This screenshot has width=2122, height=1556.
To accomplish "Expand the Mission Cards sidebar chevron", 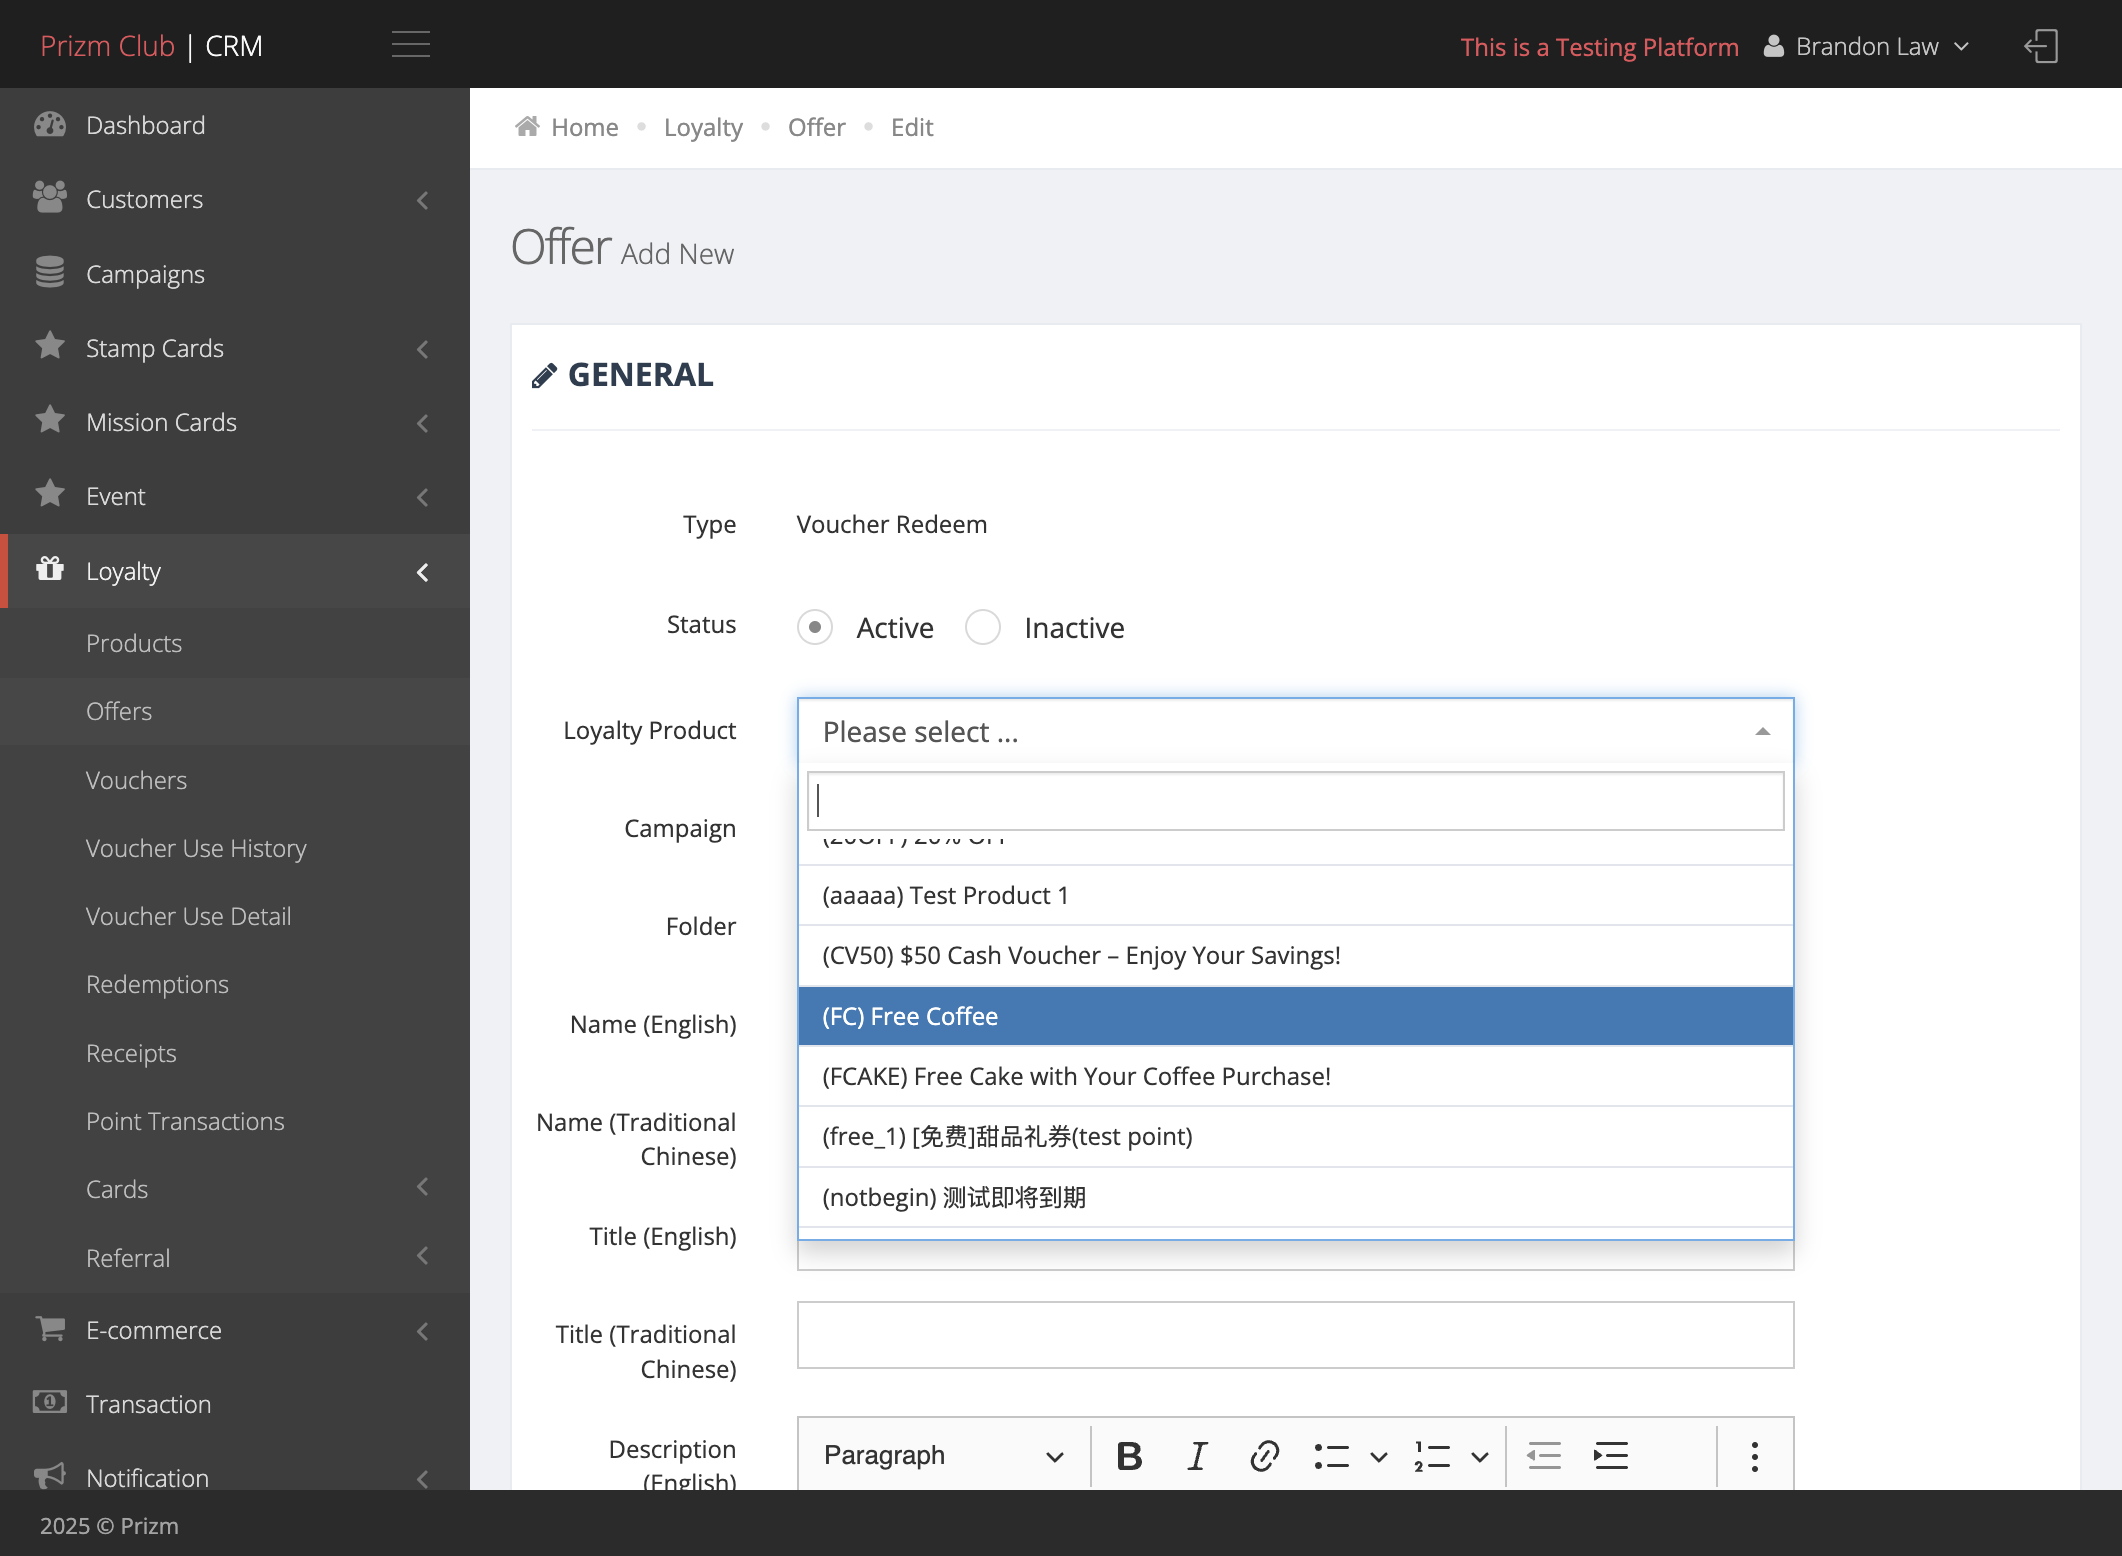I will 423,423.
